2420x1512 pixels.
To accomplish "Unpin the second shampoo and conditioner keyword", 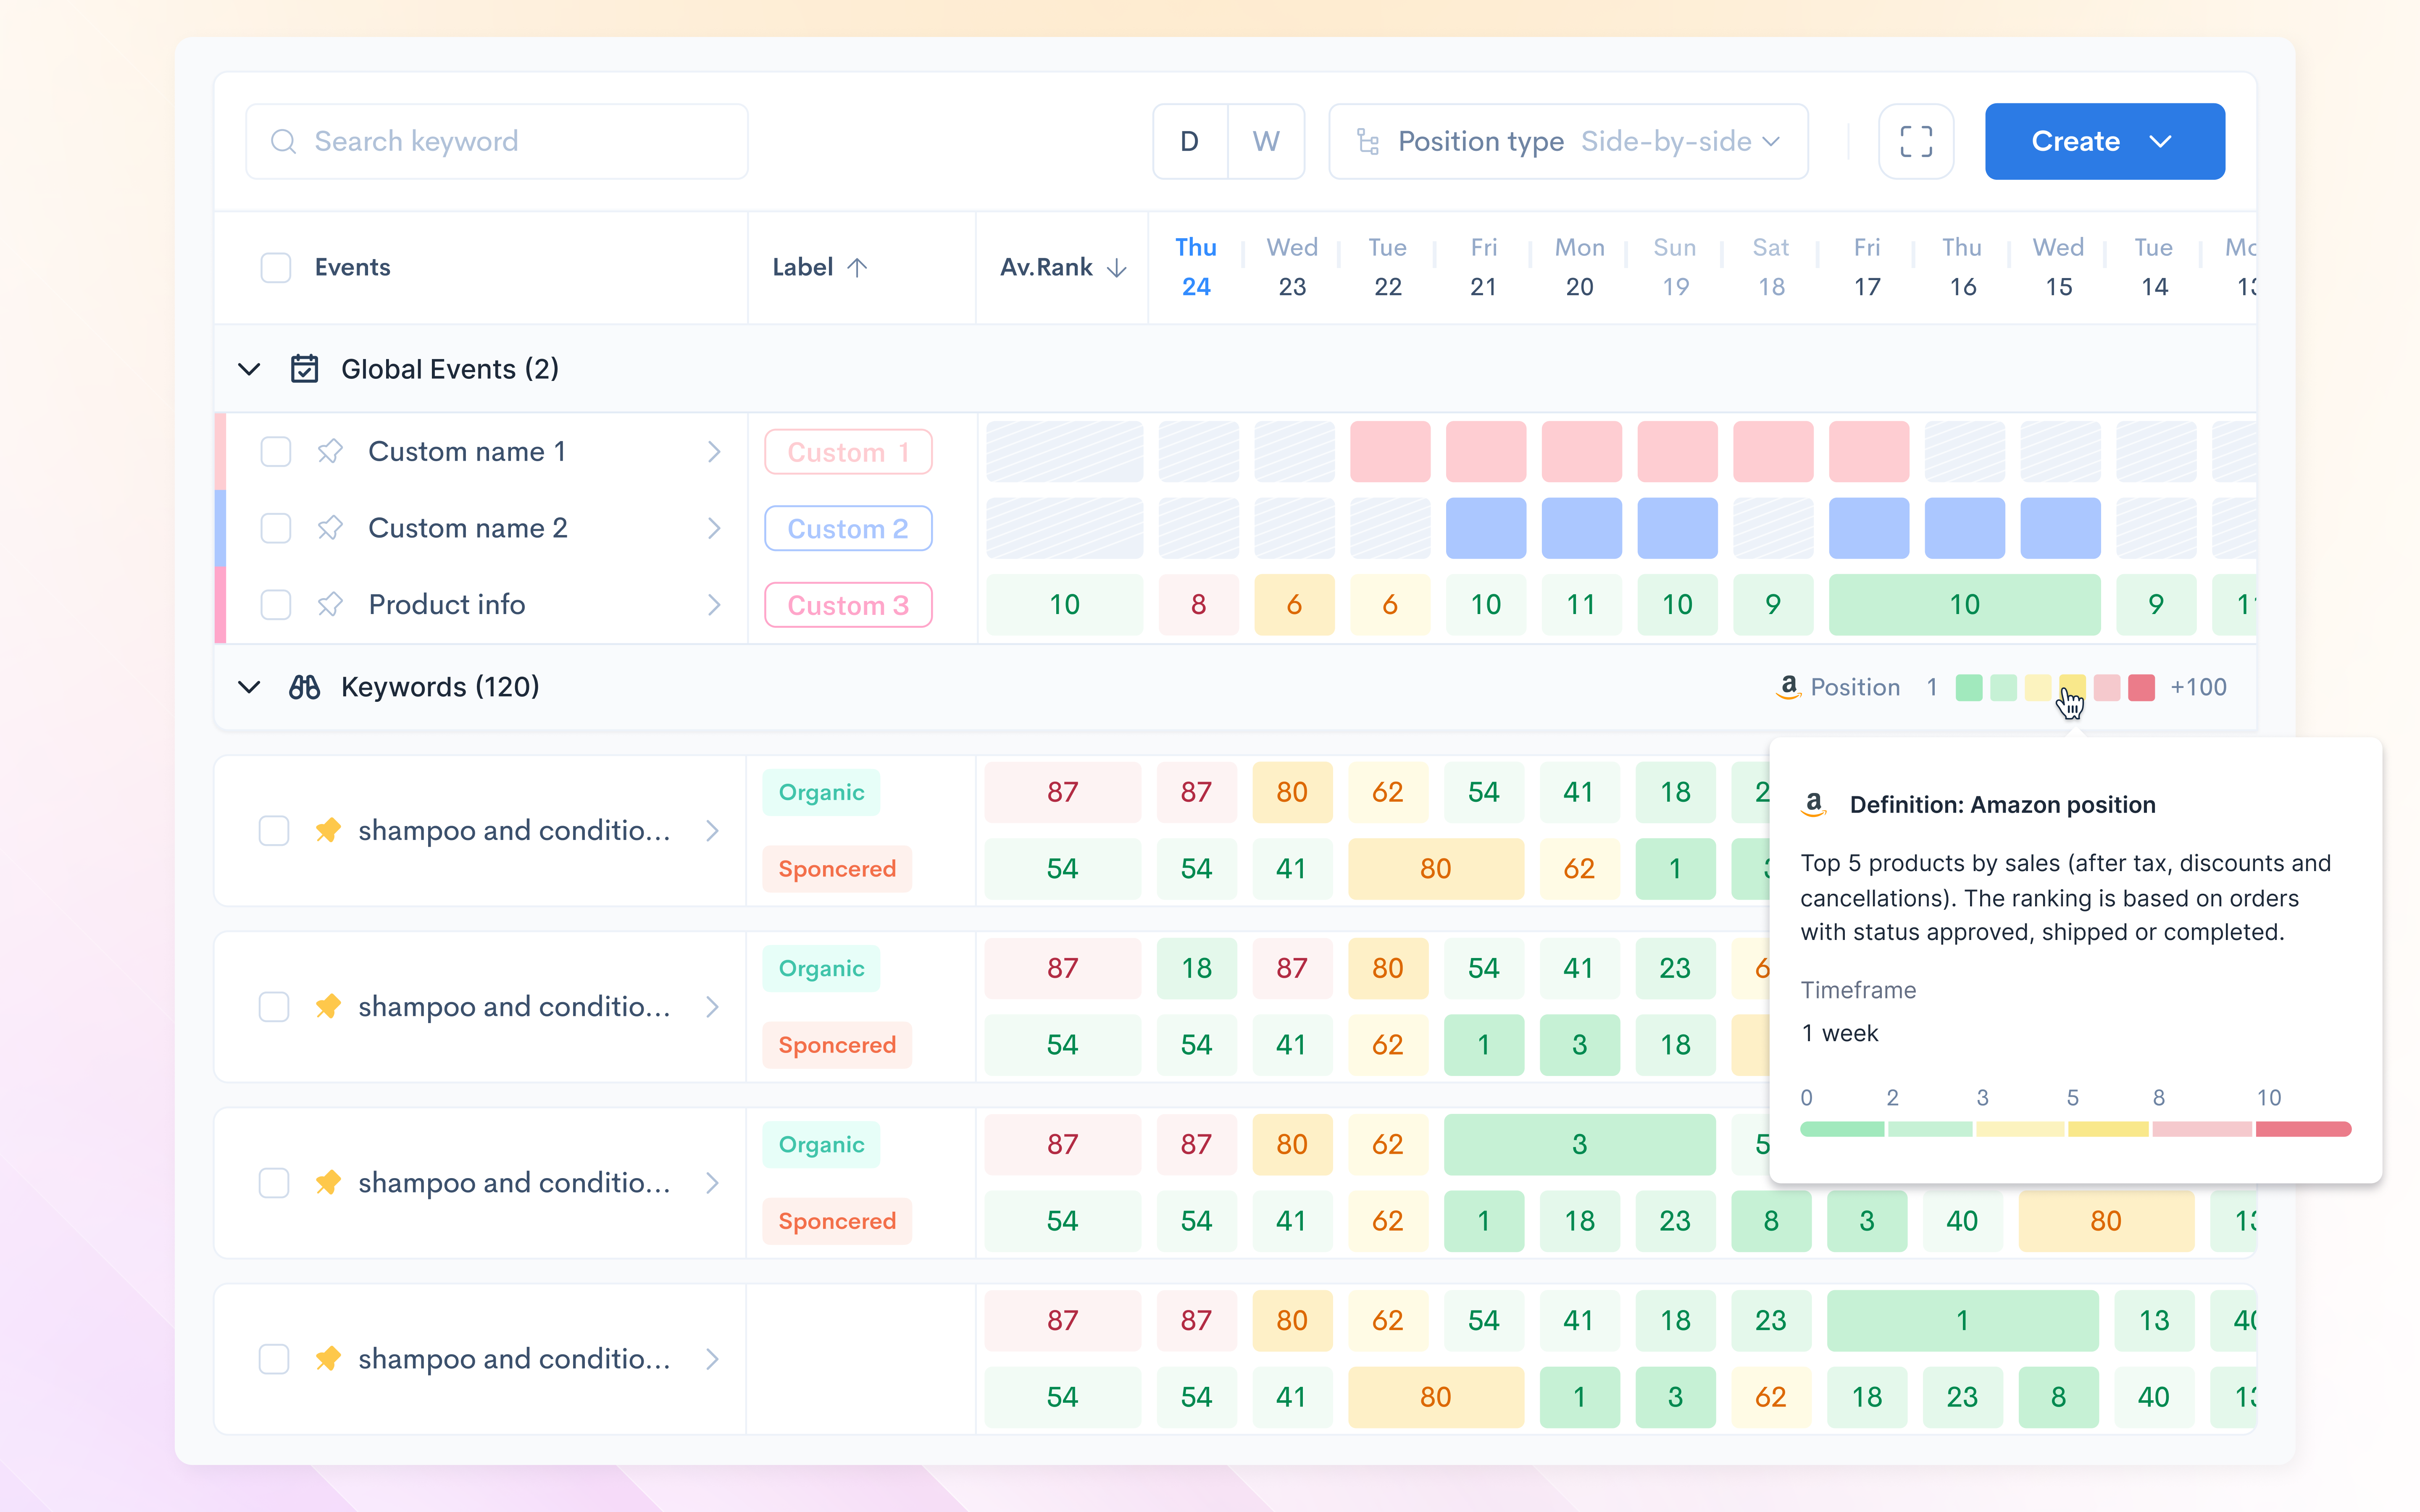I will (328, 1006).
